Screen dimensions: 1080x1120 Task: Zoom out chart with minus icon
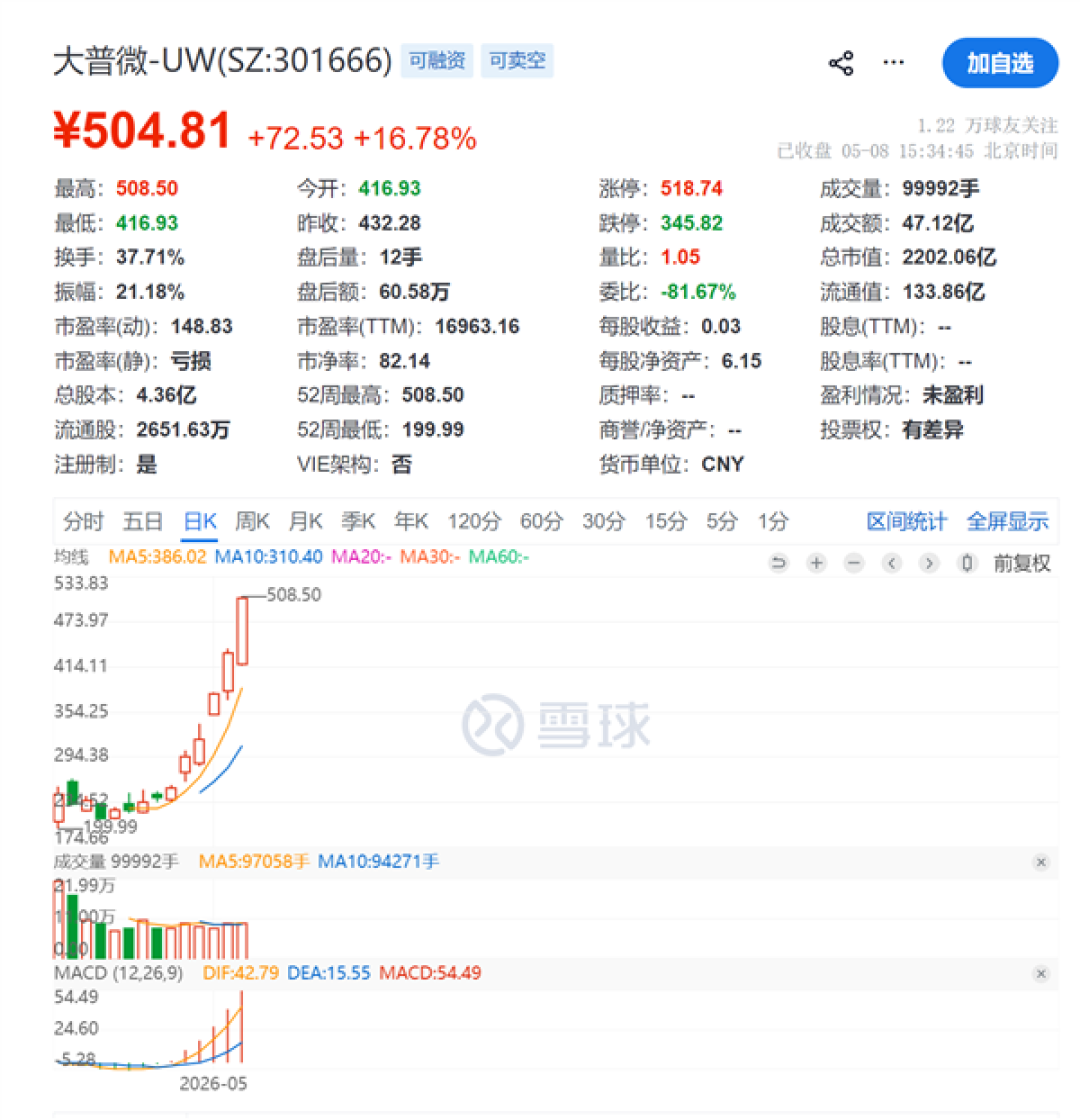pos(854,564)
